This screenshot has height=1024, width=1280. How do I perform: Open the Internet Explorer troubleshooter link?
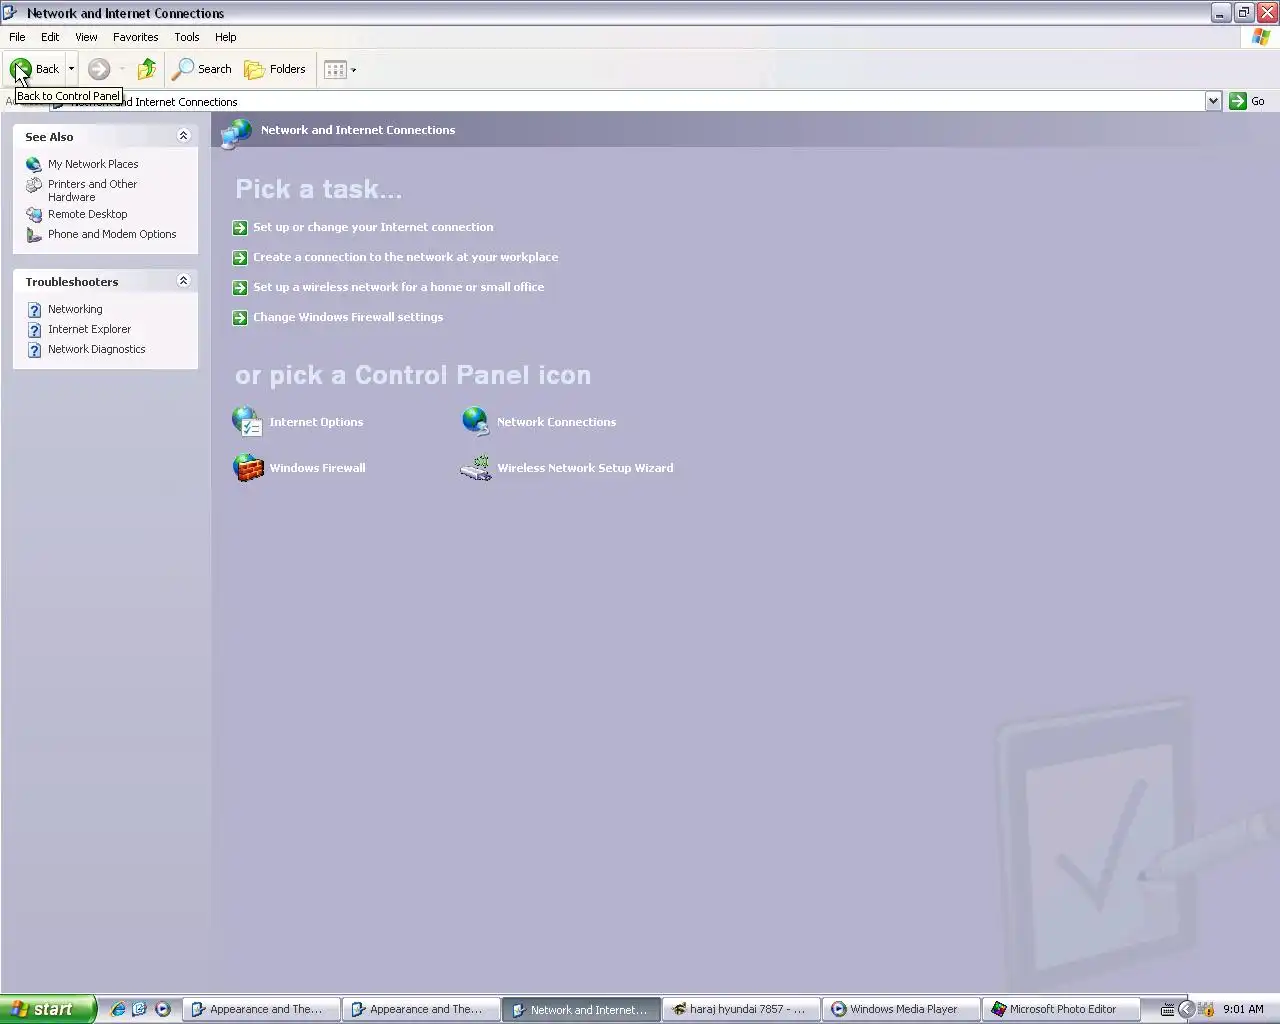90,329
